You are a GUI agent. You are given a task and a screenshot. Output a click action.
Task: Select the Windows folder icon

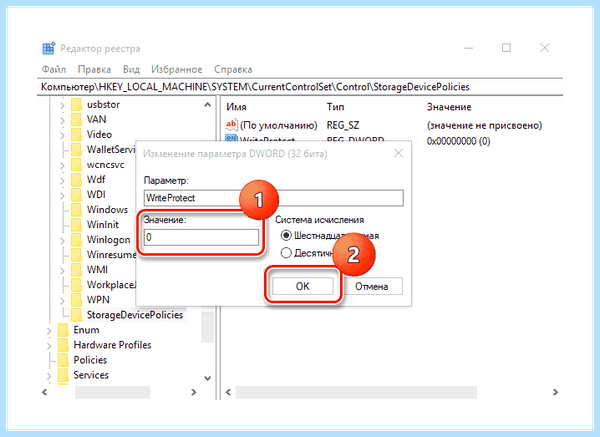pyautogui.click(x=77, y=210)
